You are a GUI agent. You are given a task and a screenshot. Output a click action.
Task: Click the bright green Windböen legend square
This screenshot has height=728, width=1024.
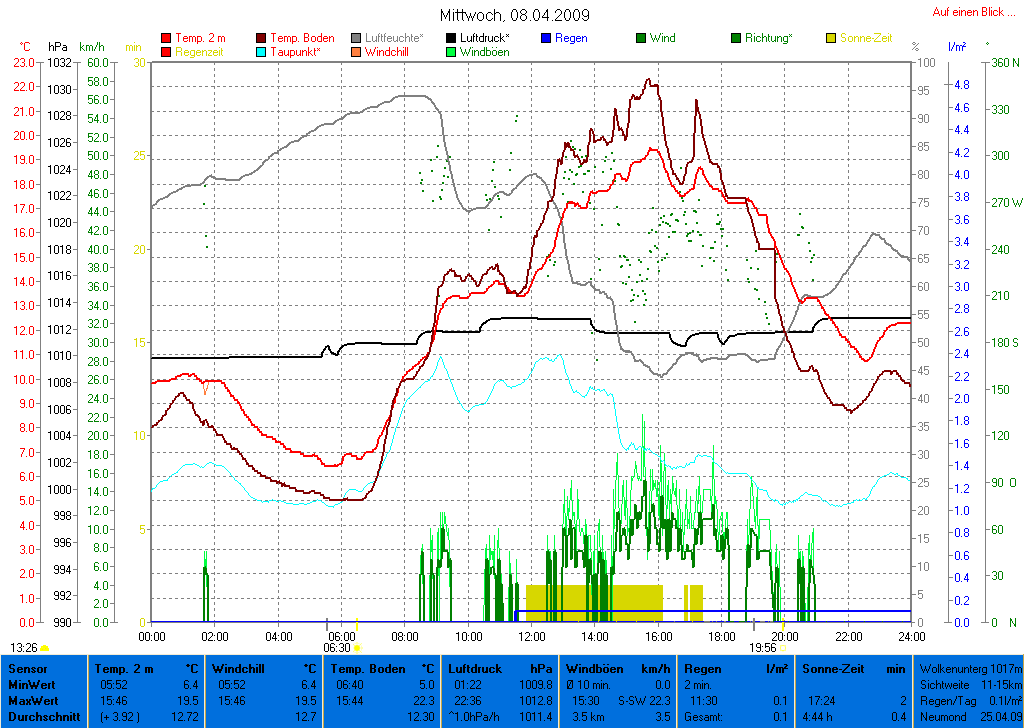[x=452, y=51]
